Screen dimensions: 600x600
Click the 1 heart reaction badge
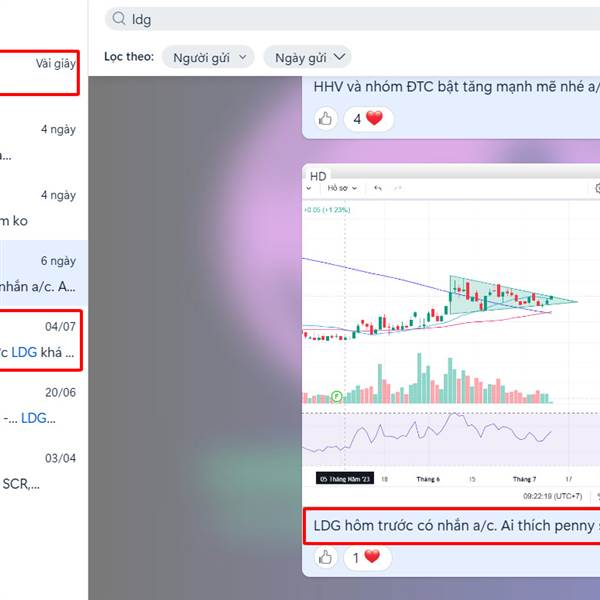(367, 558)
